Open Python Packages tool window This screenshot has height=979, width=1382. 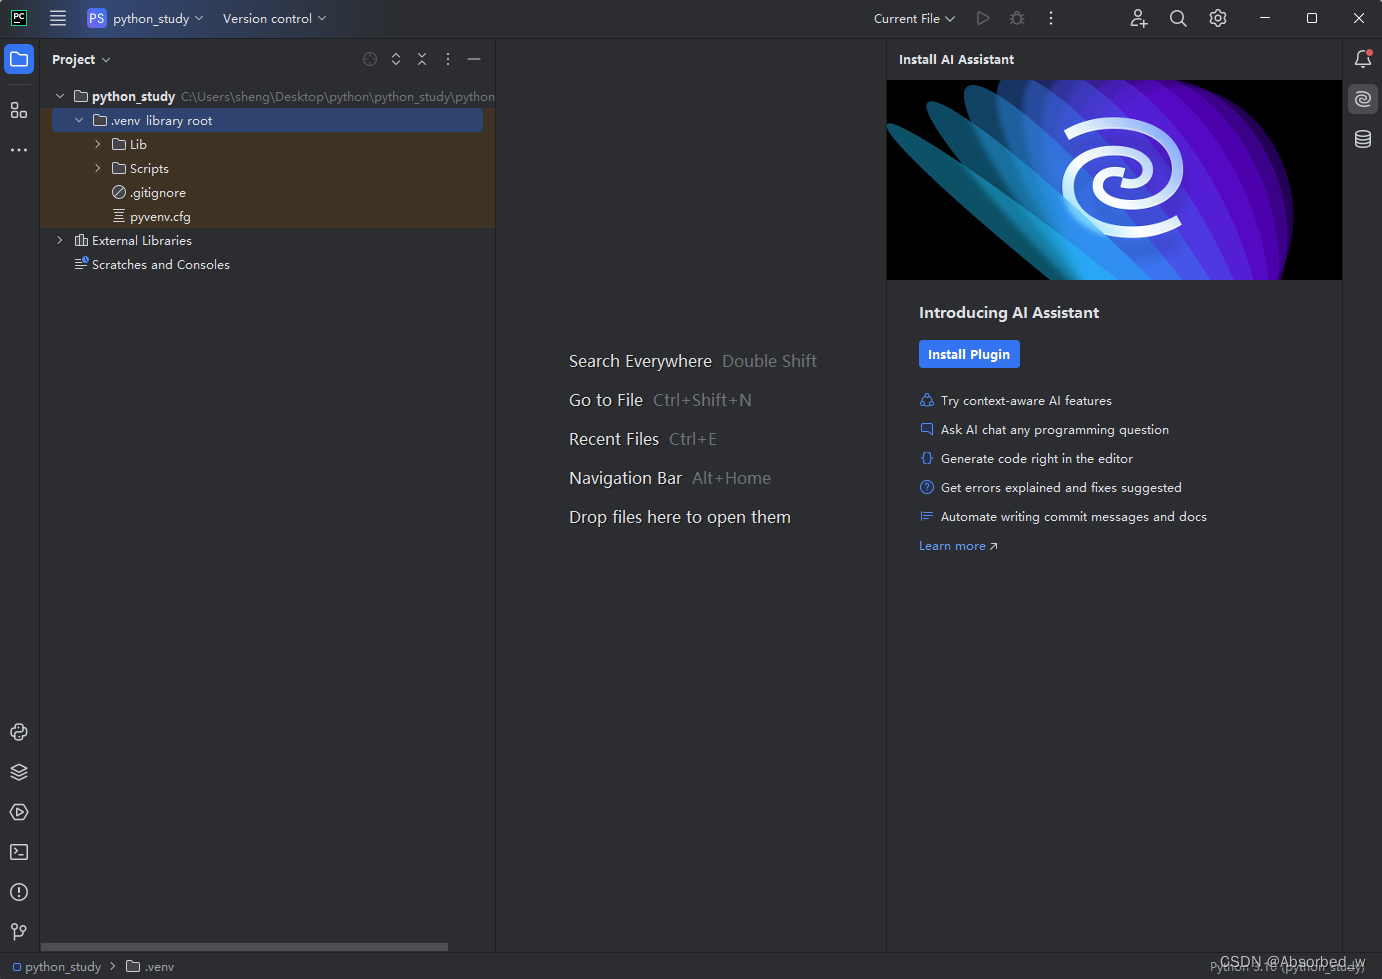(x=19, y=772)
